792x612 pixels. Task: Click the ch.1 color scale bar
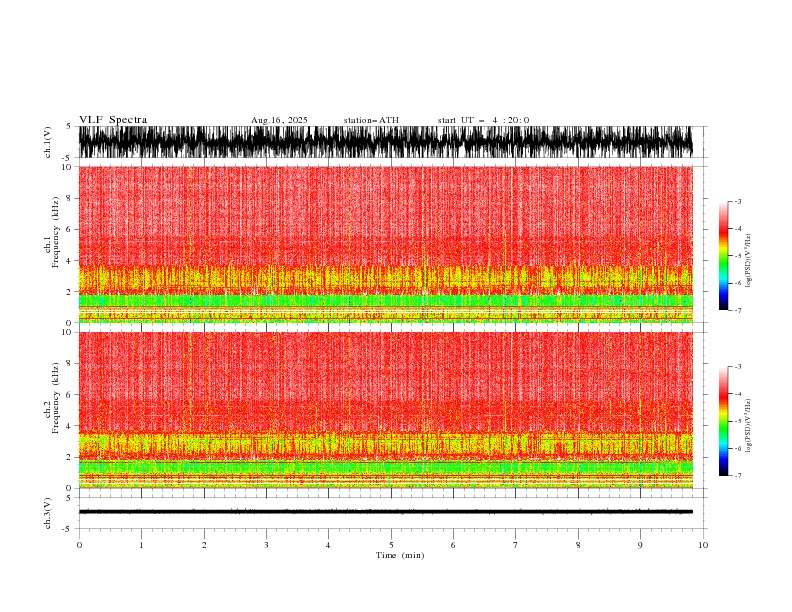(x=723, y=256)
